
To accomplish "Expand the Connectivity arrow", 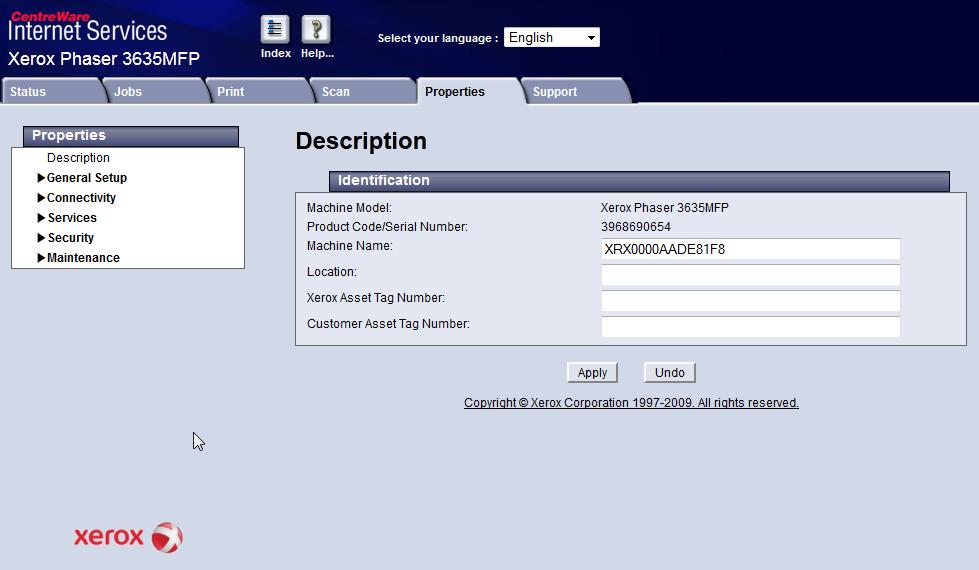I will pos(41,198).
